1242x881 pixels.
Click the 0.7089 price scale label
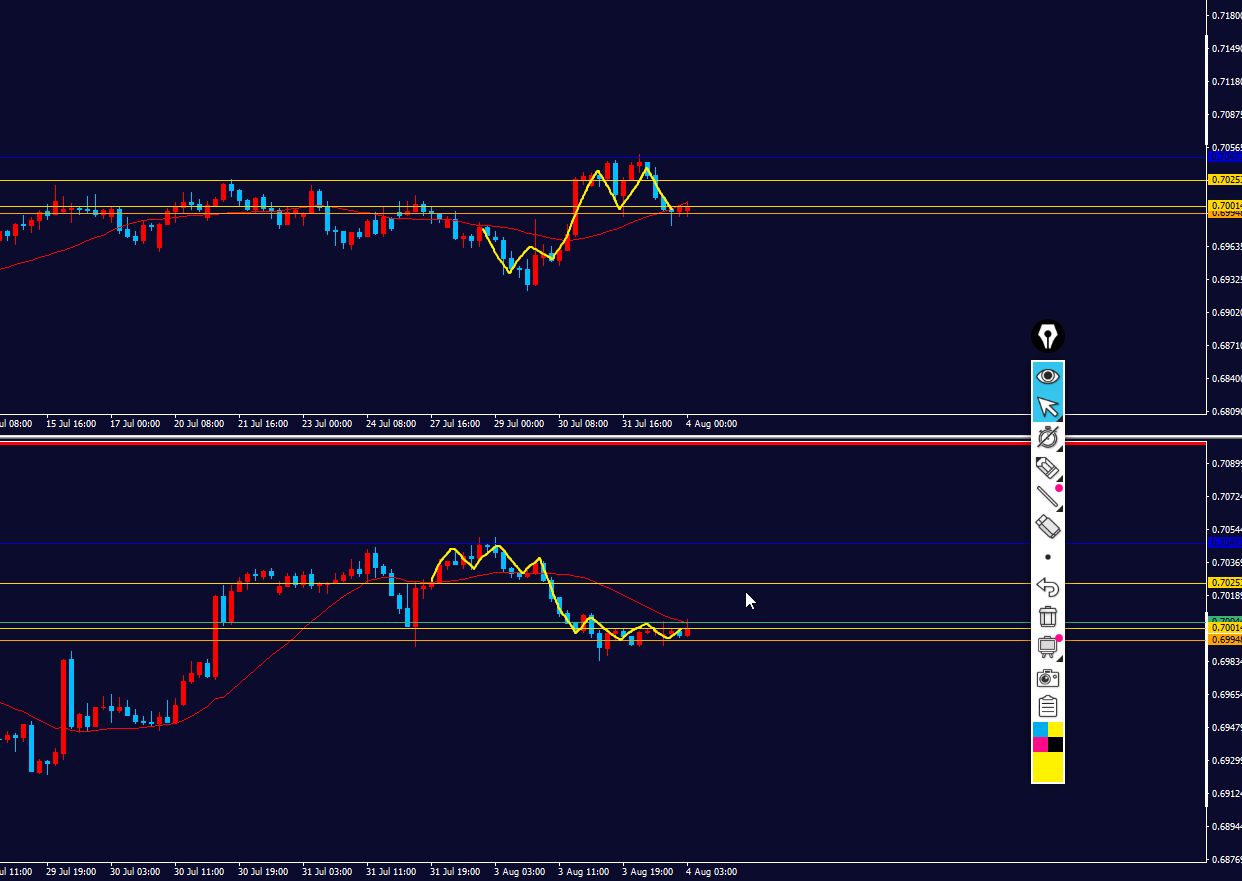1226,463
